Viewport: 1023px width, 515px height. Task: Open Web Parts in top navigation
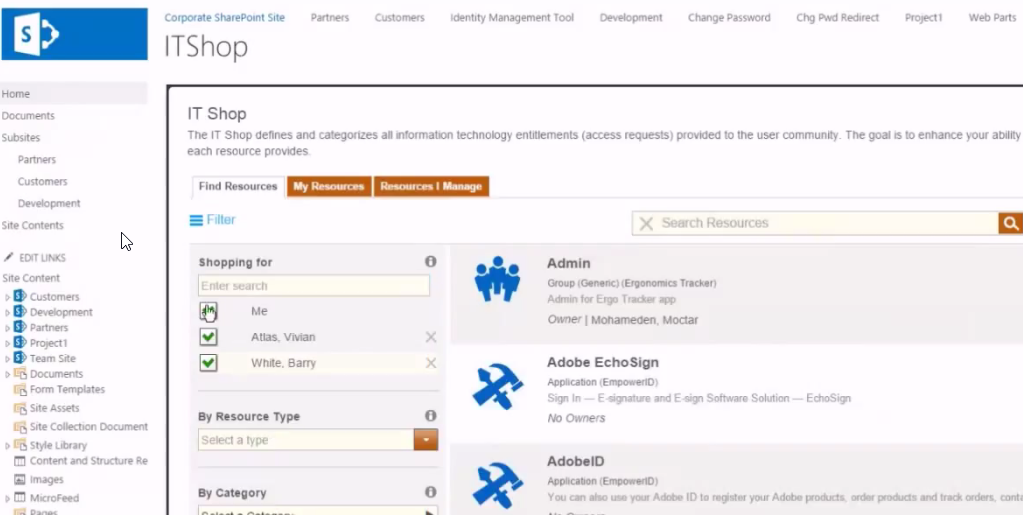(992, 18)
